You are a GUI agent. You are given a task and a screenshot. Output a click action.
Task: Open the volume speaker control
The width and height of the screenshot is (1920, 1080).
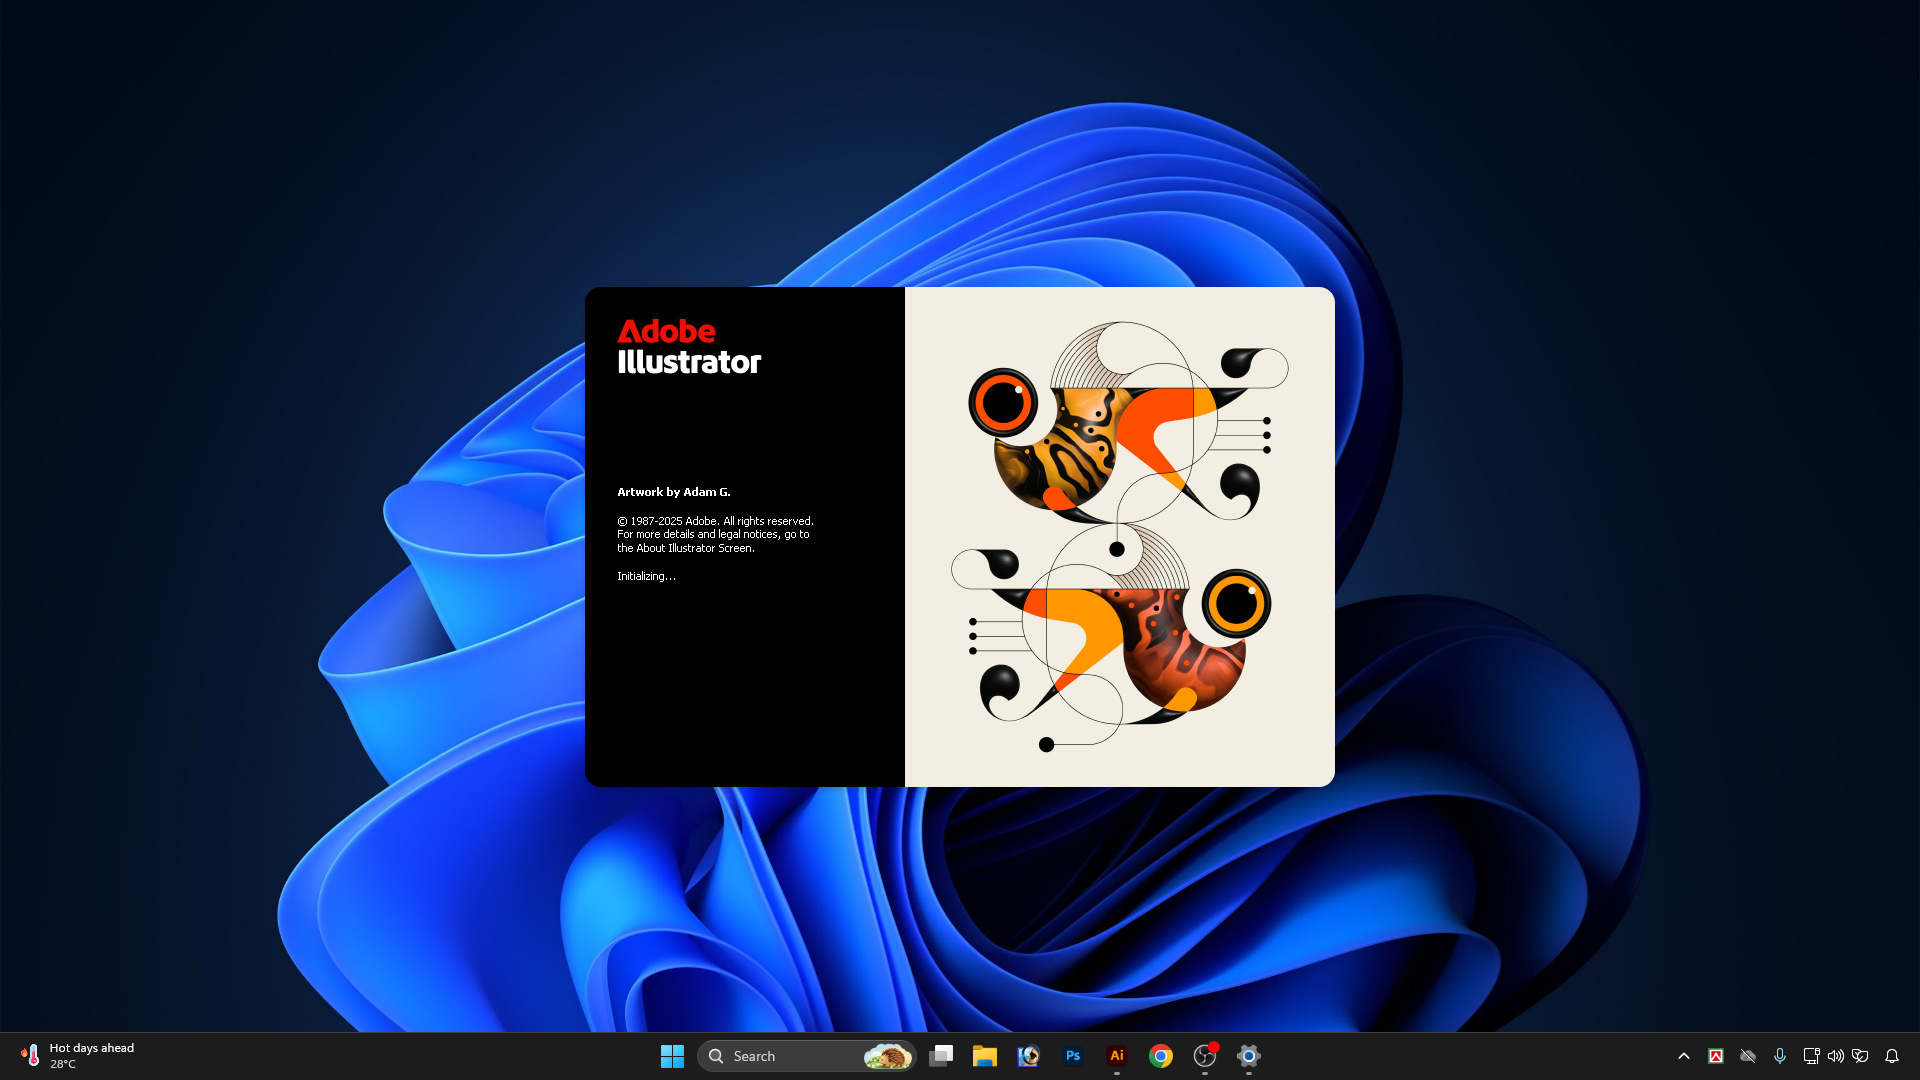click(x=1836, y=1056)
